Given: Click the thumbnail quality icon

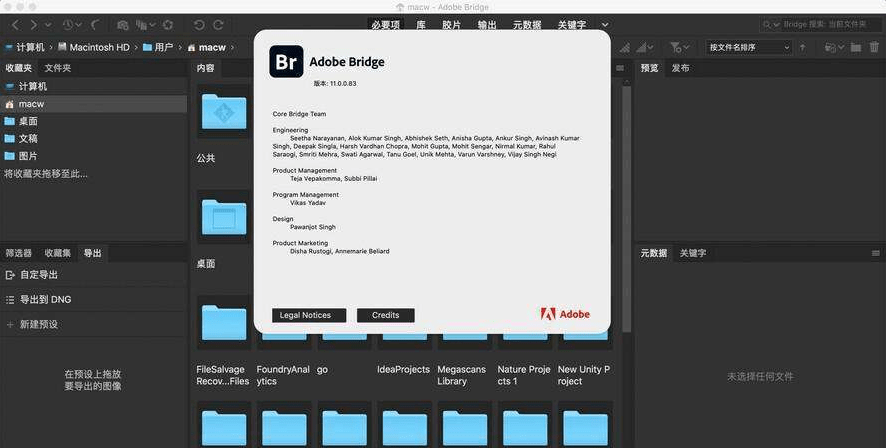Looking at the screenshot, I should coord(624,47).
